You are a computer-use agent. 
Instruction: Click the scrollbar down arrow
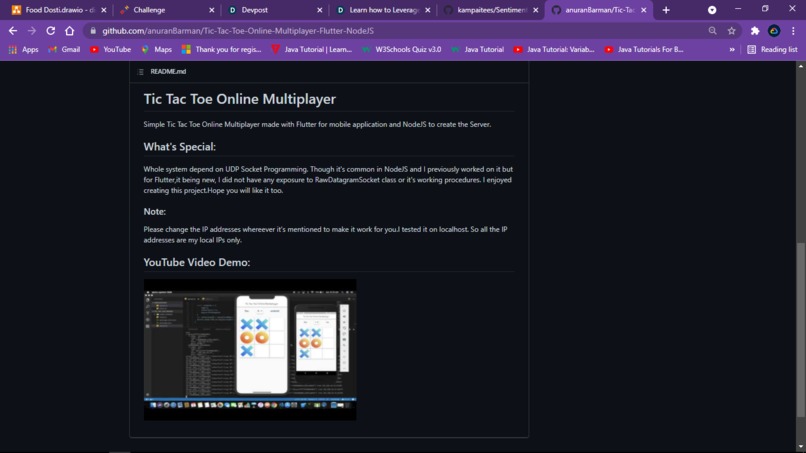click(x=800, y=447)
